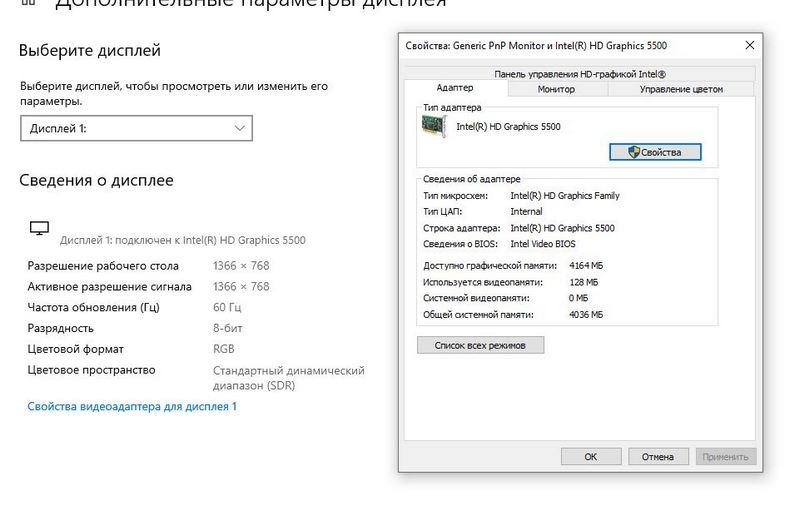This screenshot has width=800, height=506.
Task: Open the Дисплей 1 dropdown
Action: tap(136, 128)
